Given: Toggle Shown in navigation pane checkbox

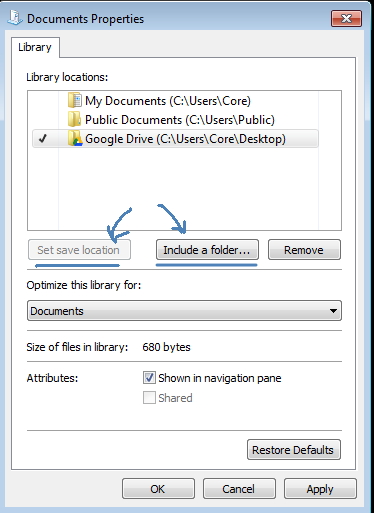Looking at the screenshot, I should (x=149, y=378).
